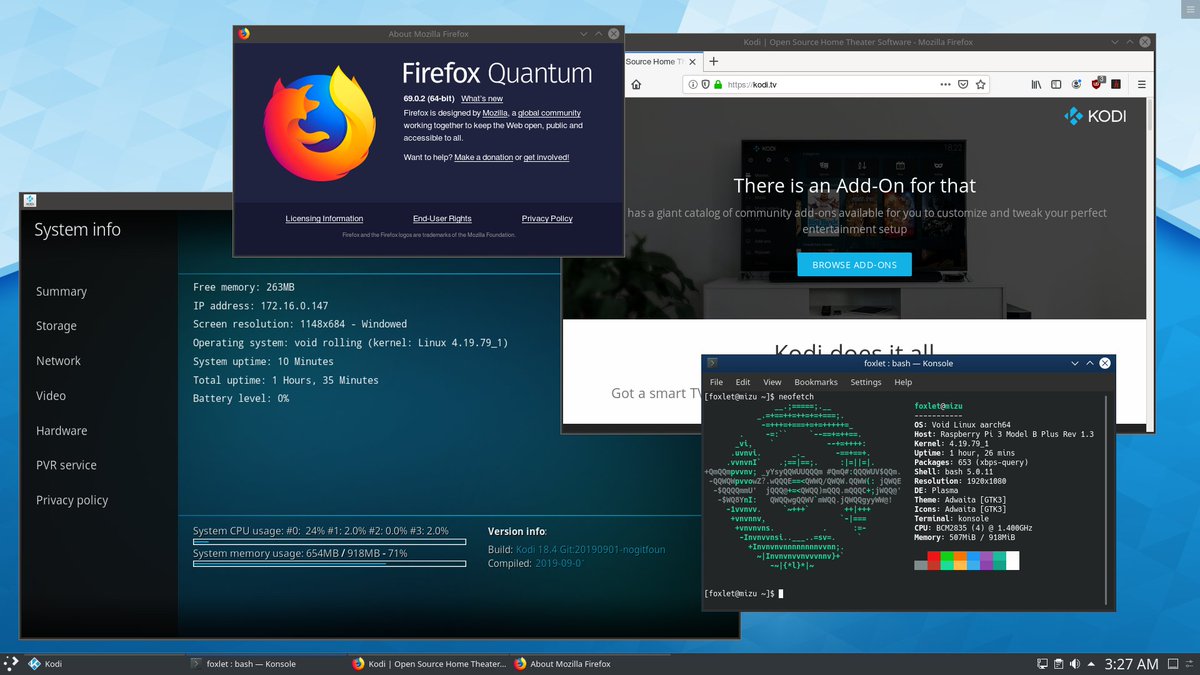The height and width of the screenshot is (675, 1200).
Task: Open Firefox account avatar icon
Action: [1077, 85]
